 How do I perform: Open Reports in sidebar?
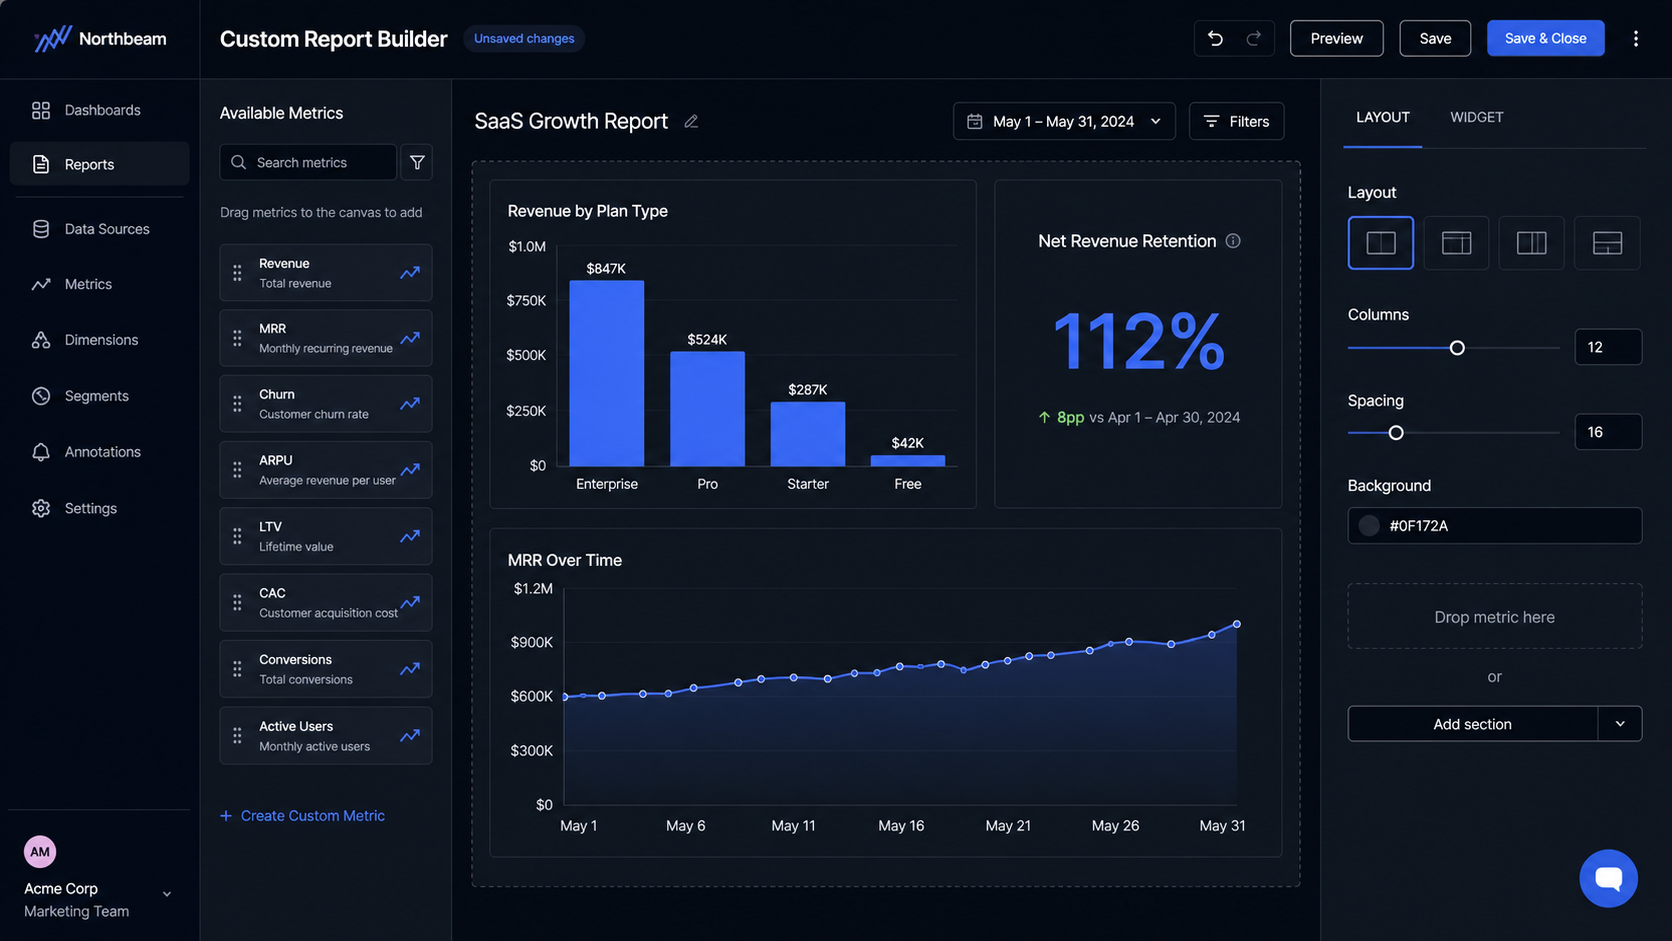(99, 164)
